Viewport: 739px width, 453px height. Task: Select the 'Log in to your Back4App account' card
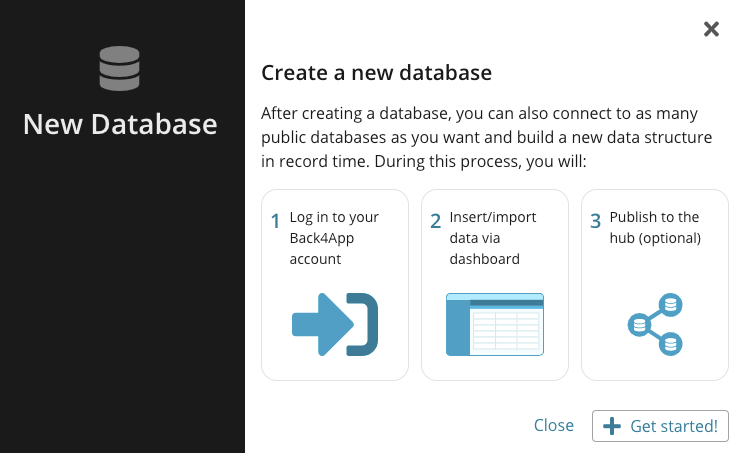point(335,285)
